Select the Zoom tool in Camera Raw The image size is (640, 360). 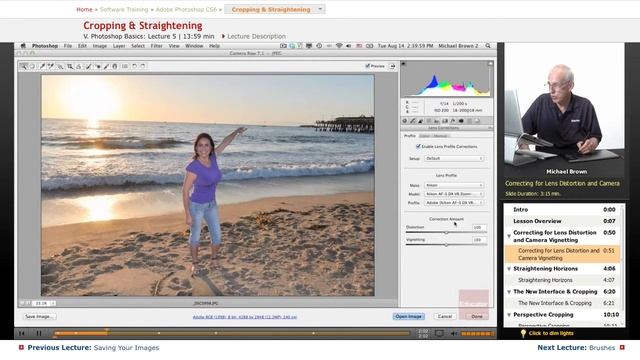point(24,66)
